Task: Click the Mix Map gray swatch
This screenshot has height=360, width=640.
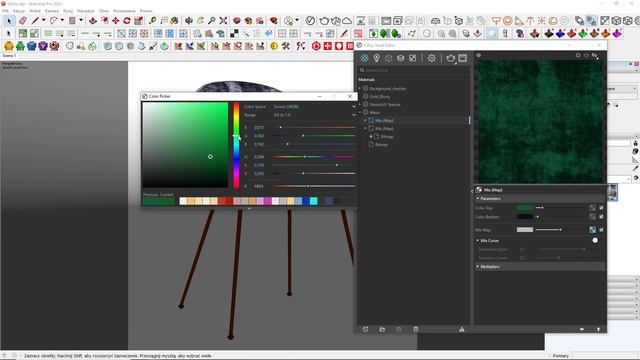Action: coord(525,230)
